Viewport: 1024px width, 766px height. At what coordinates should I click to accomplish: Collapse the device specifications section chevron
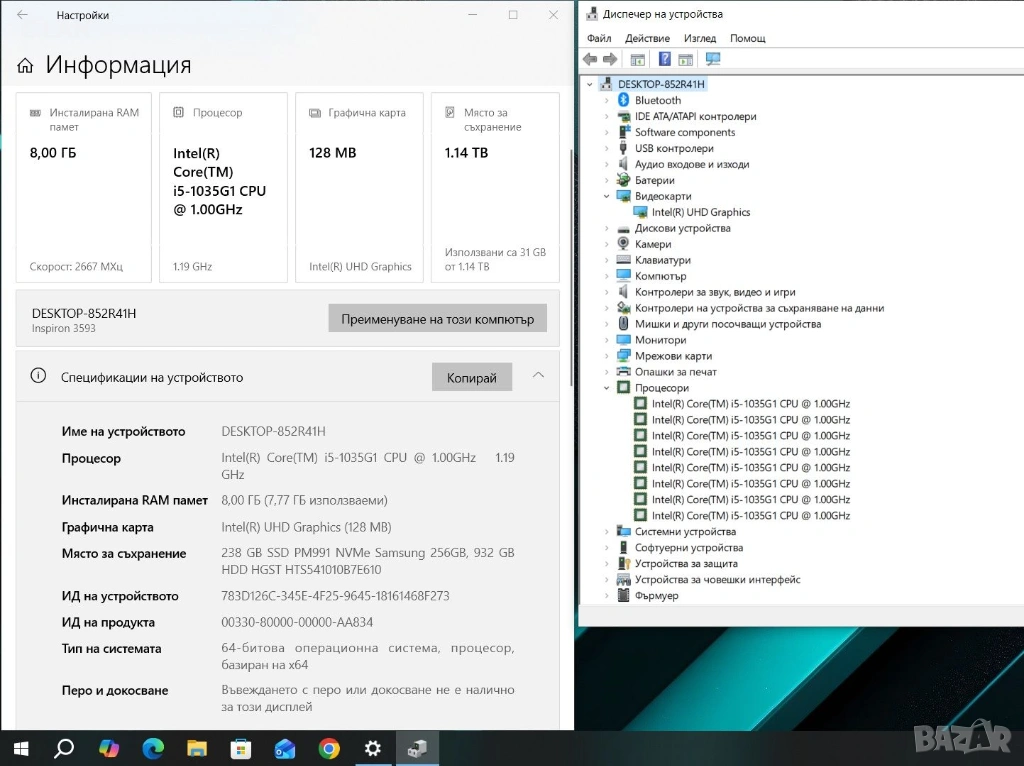538,376
